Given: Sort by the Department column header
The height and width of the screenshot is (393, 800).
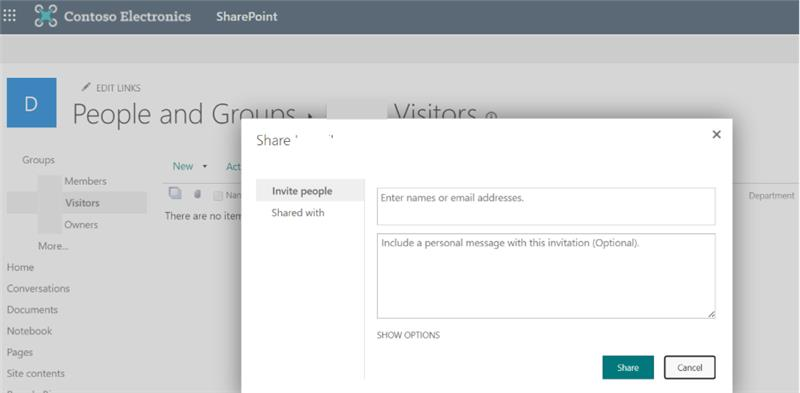Looking at the screenshot, I should tap(771, 195).
